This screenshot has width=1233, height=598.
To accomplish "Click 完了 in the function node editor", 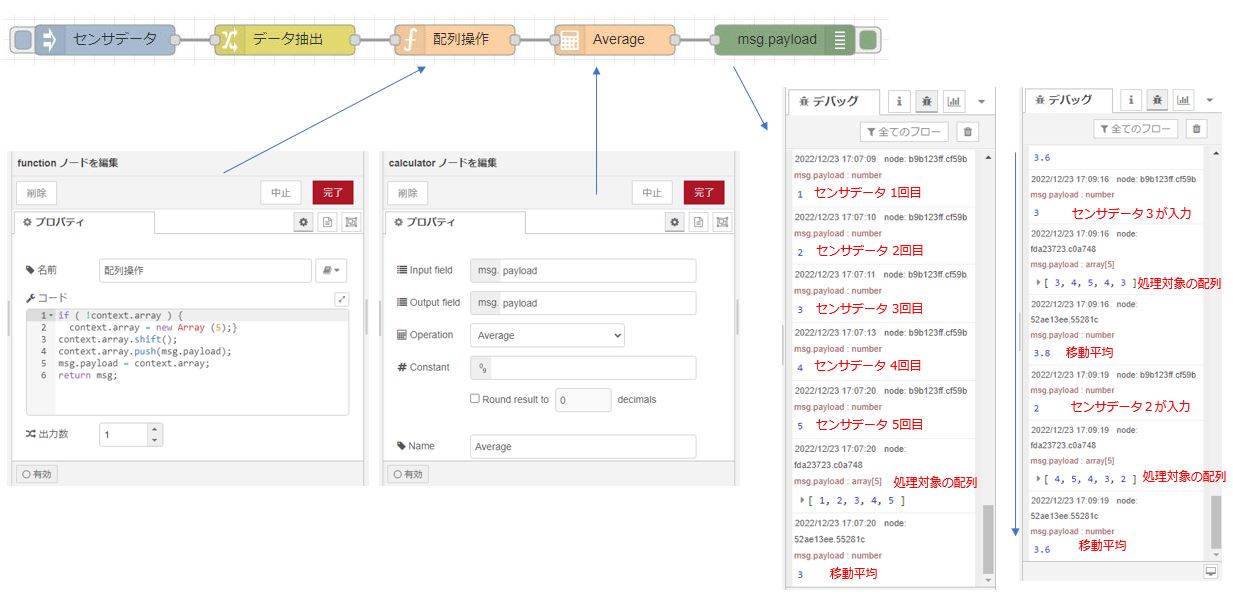I will (332, 192).
